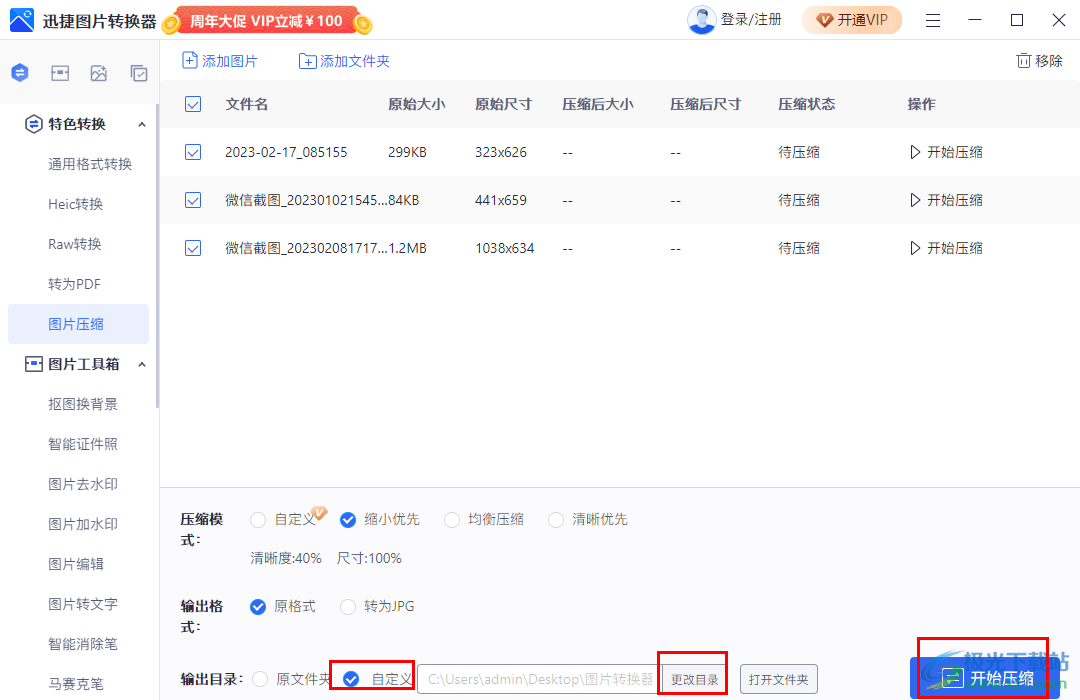
Task: Open 通用格式转换
Action: click(x=90, y=164)
